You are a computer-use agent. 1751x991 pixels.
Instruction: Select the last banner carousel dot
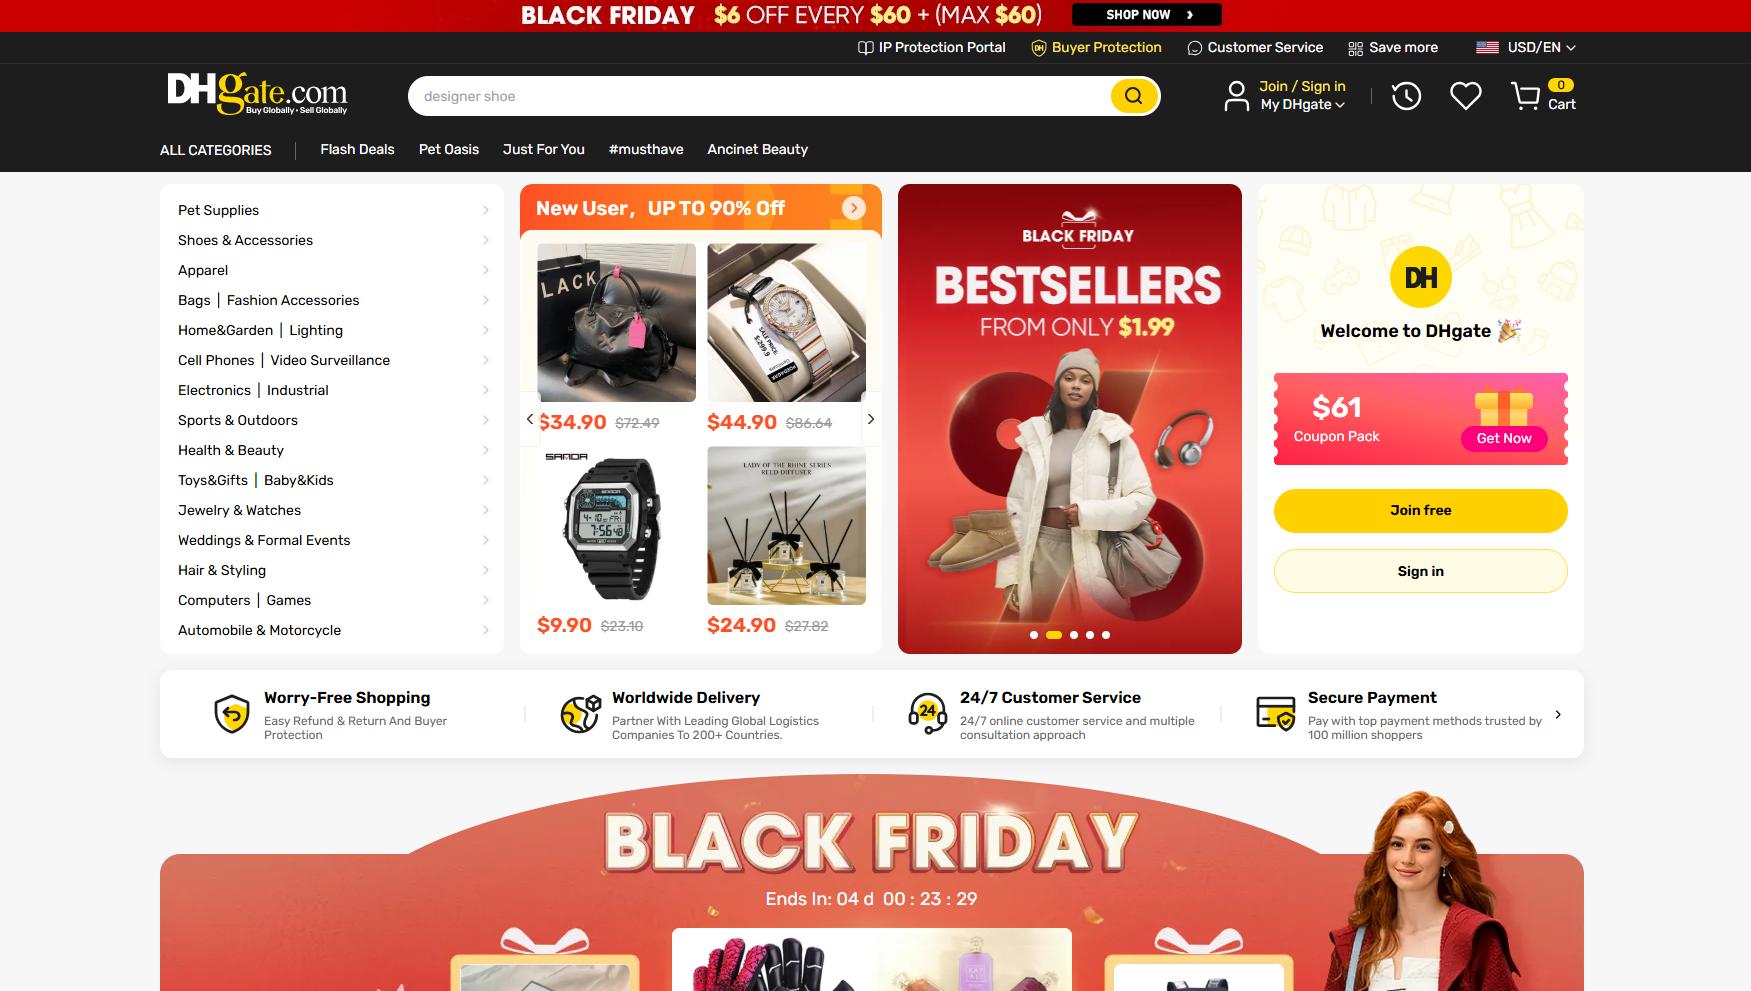pyautogui.click(x=1106, y=635)
